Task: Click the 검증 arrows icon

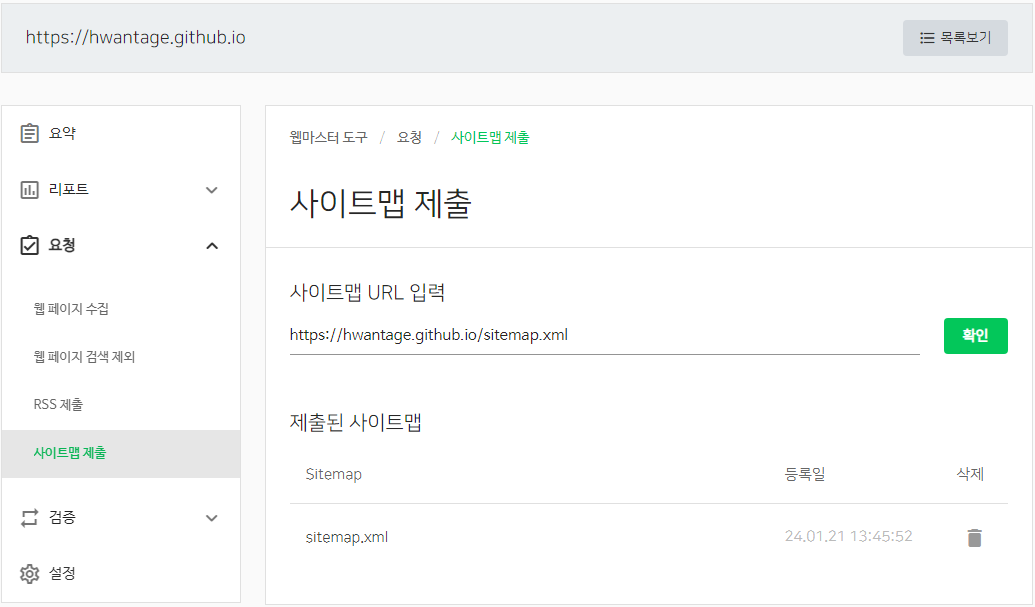Action: pyautogui.click(x=30, y=518)
